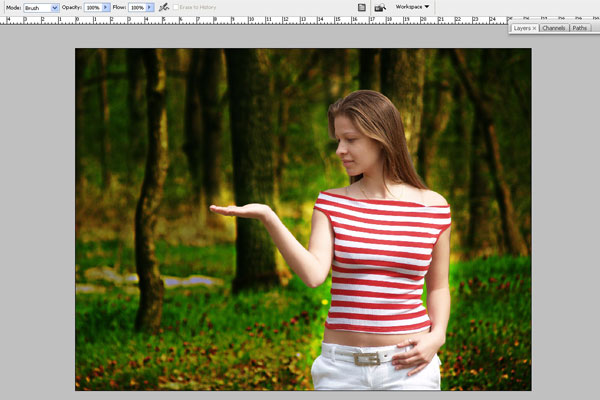Screen dimensions: 600x400
Task: Launch Adobe Bridge via its icon
Action: coord(380,7)
